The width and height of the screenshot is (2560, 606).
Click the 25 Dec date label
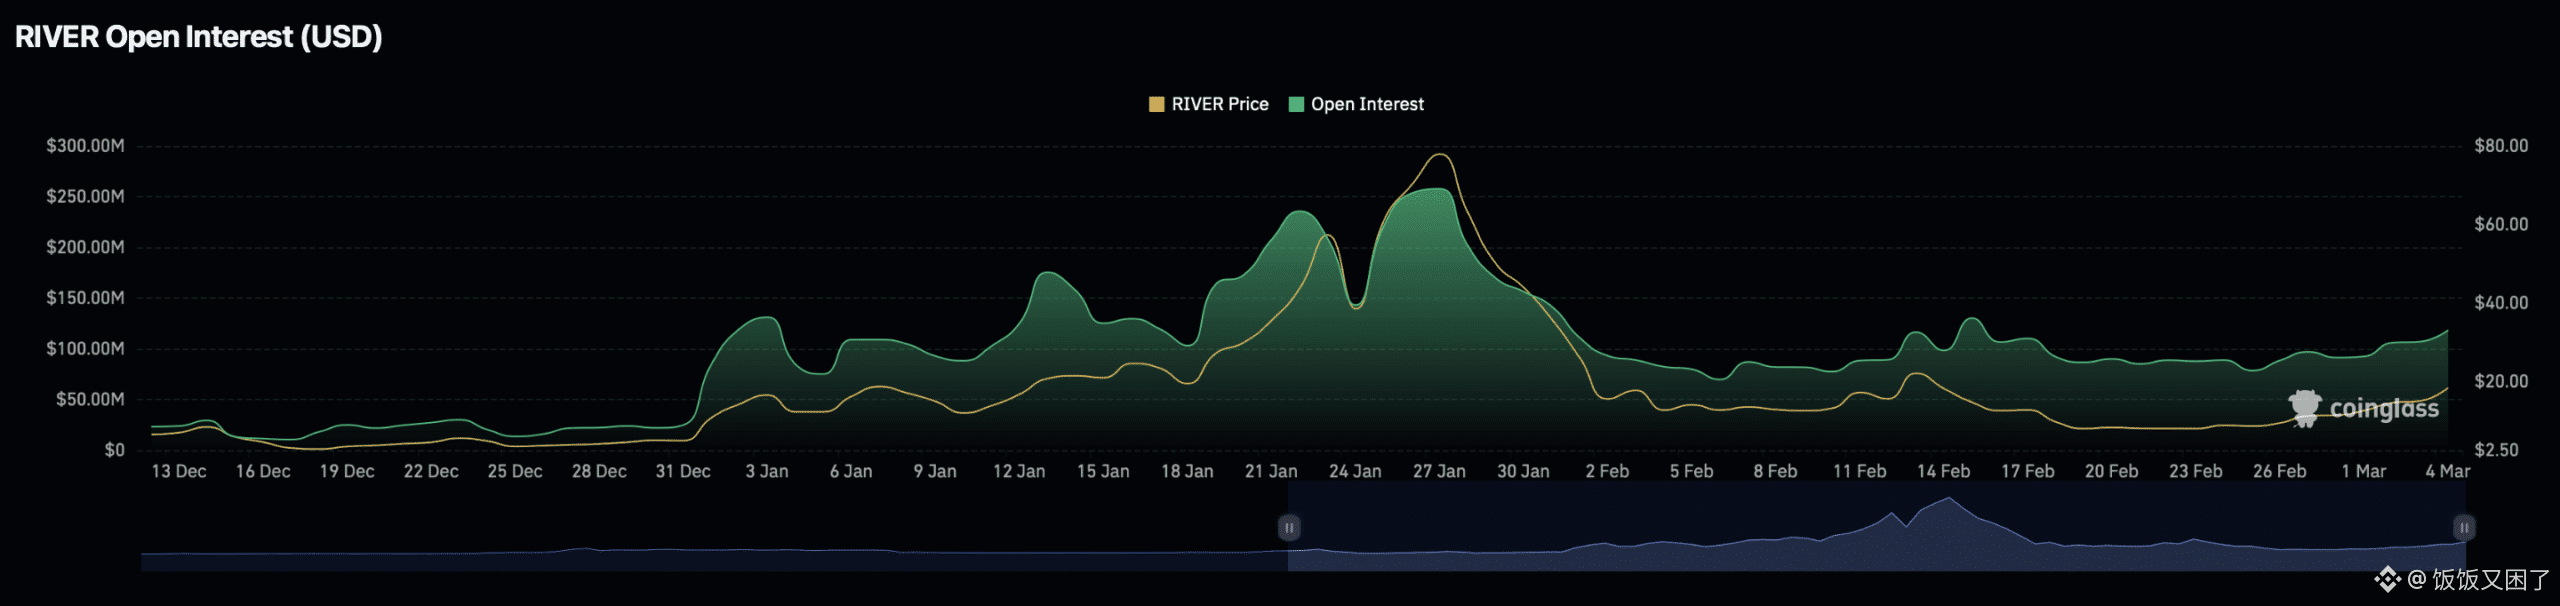[515, 471]
